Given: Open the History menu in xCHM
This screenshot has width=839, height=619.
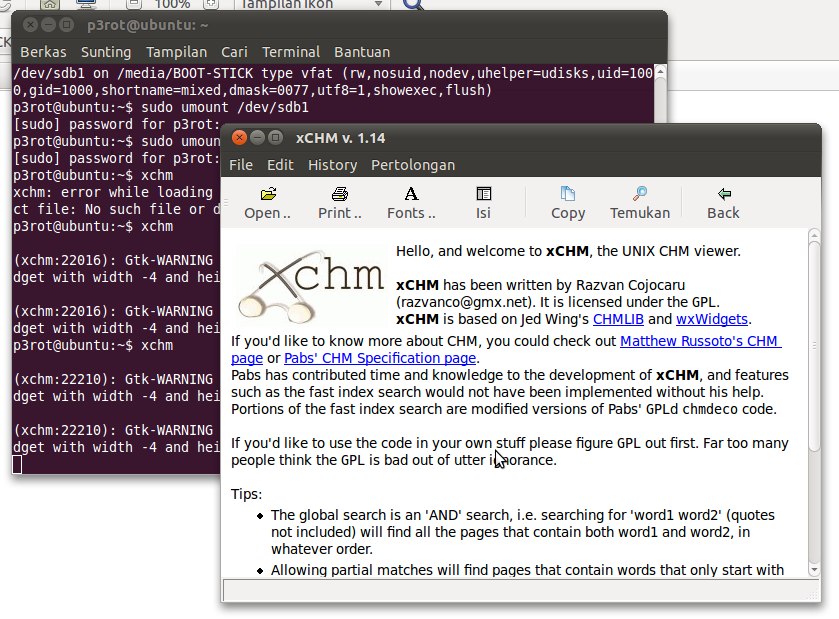Looking at the screenshot, I should tap(332, 165).
